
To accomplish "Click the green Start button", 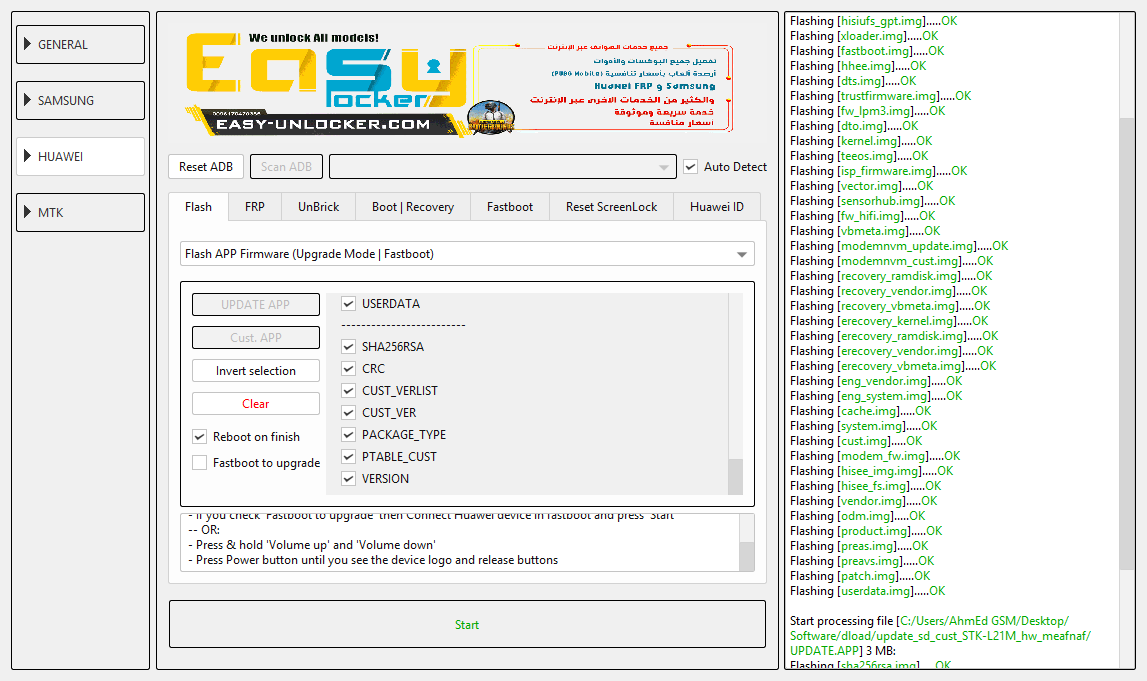I will point(467,625).
